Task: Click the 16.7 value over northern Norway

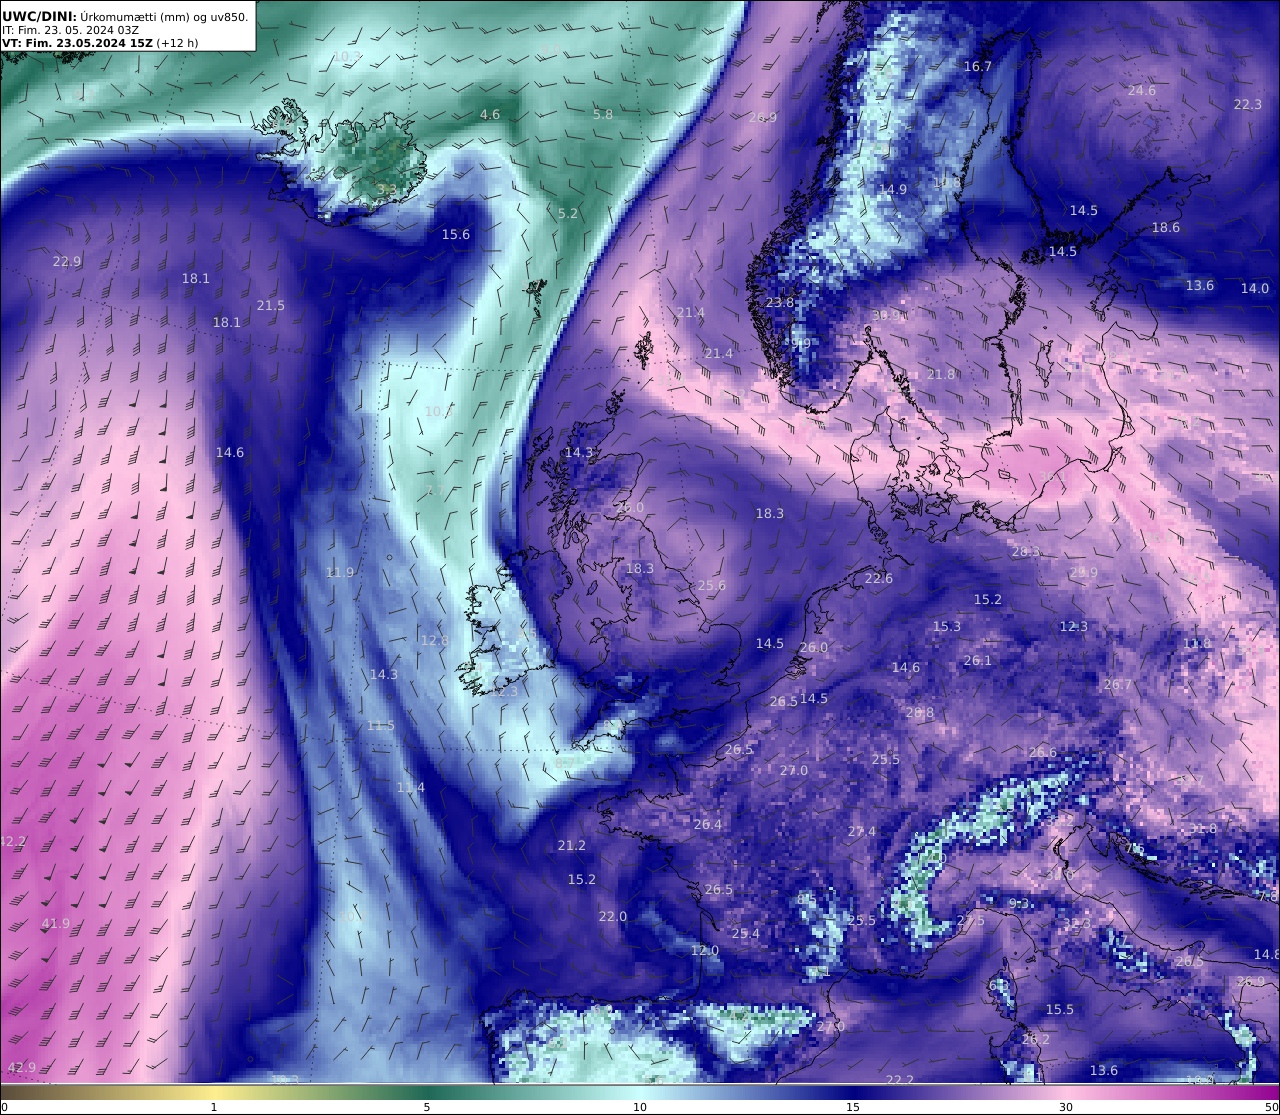Action: click(x=977, y=67)
